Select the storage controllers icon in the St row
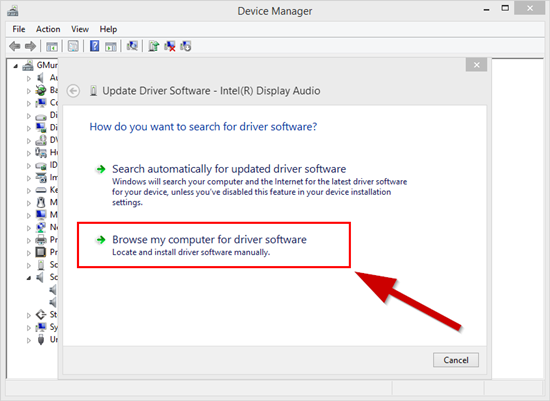Screen dimensions: 550x401 click(41, 315)
